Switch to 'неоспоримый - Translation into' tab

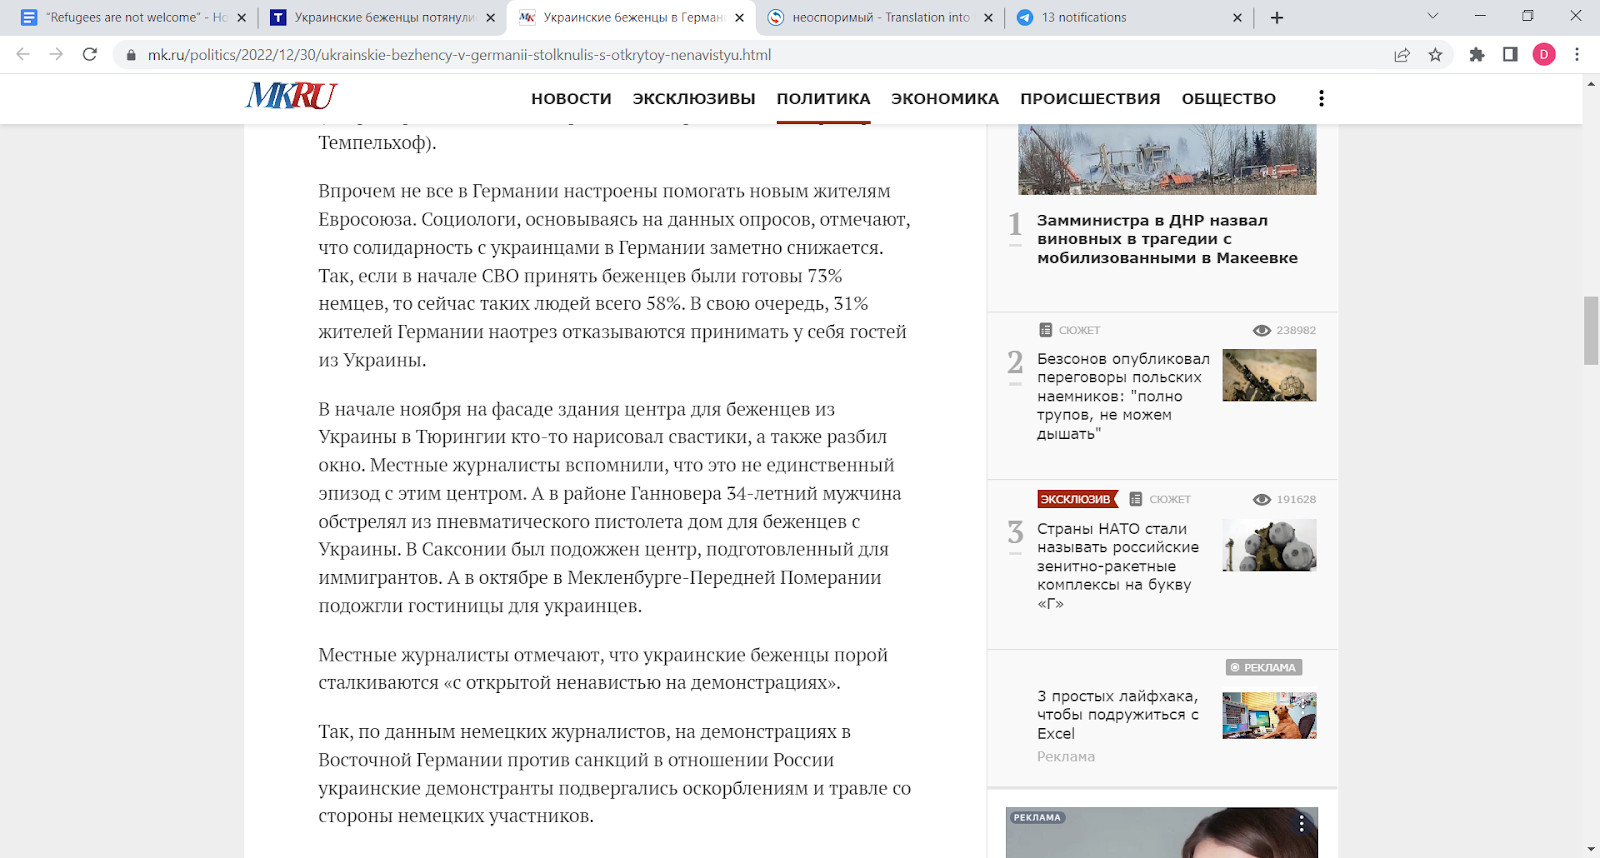point(880,17)
